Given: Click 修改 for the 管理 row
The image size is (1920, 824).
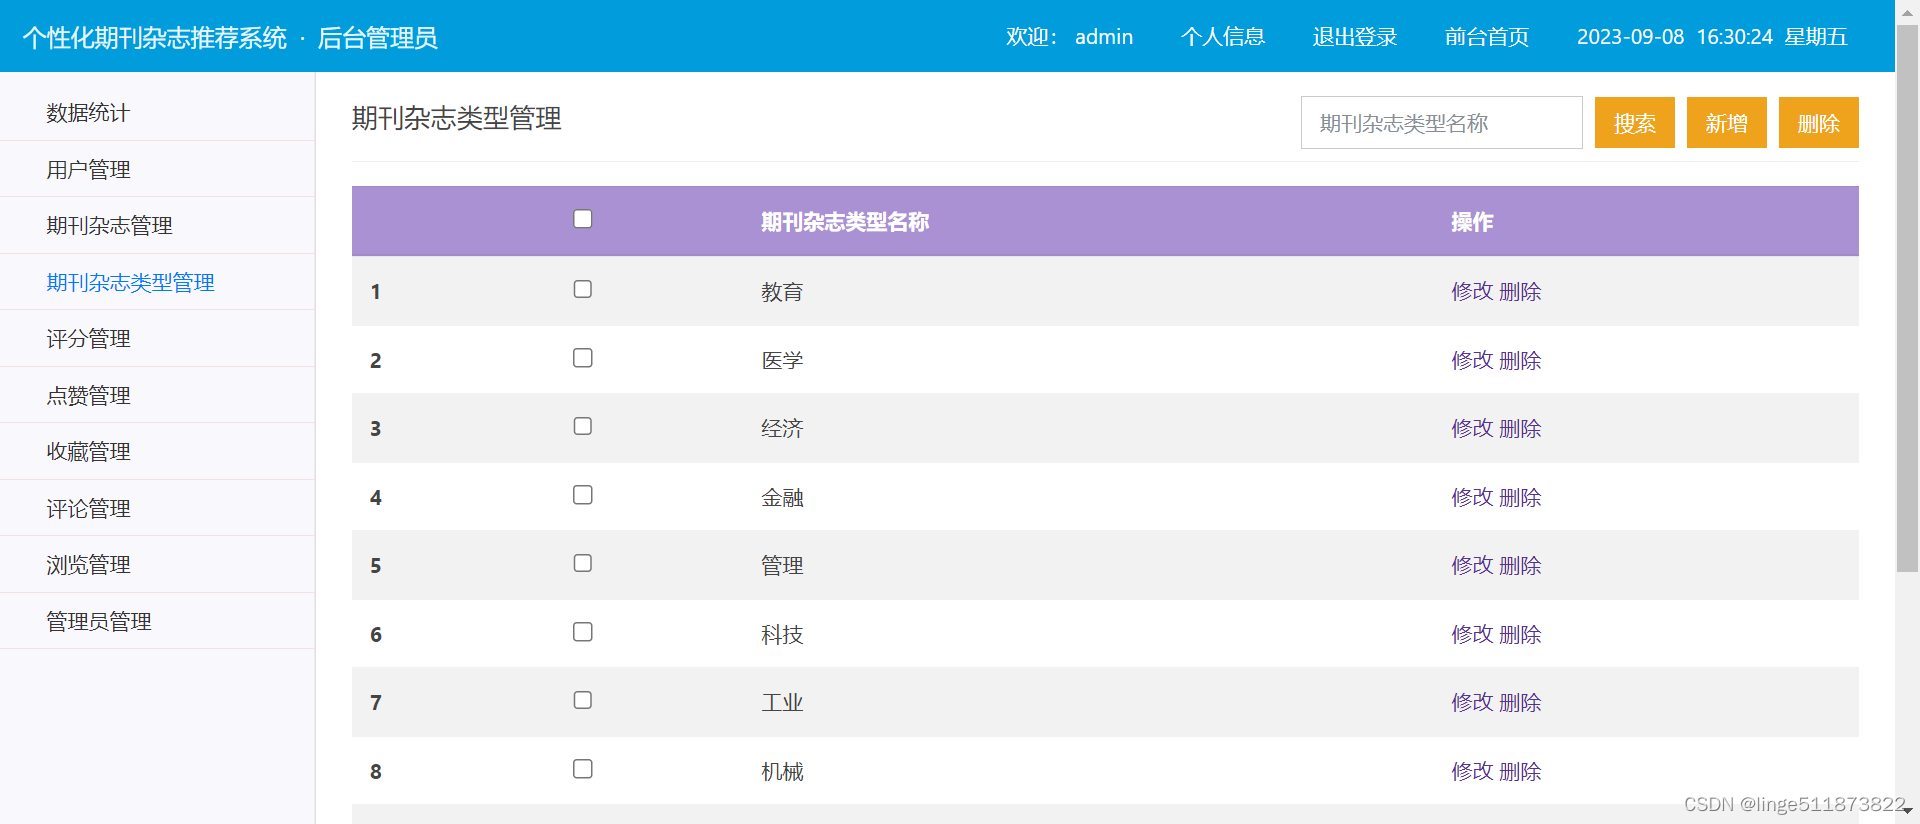Looking at the screenshot, I should coord(1472,566).
